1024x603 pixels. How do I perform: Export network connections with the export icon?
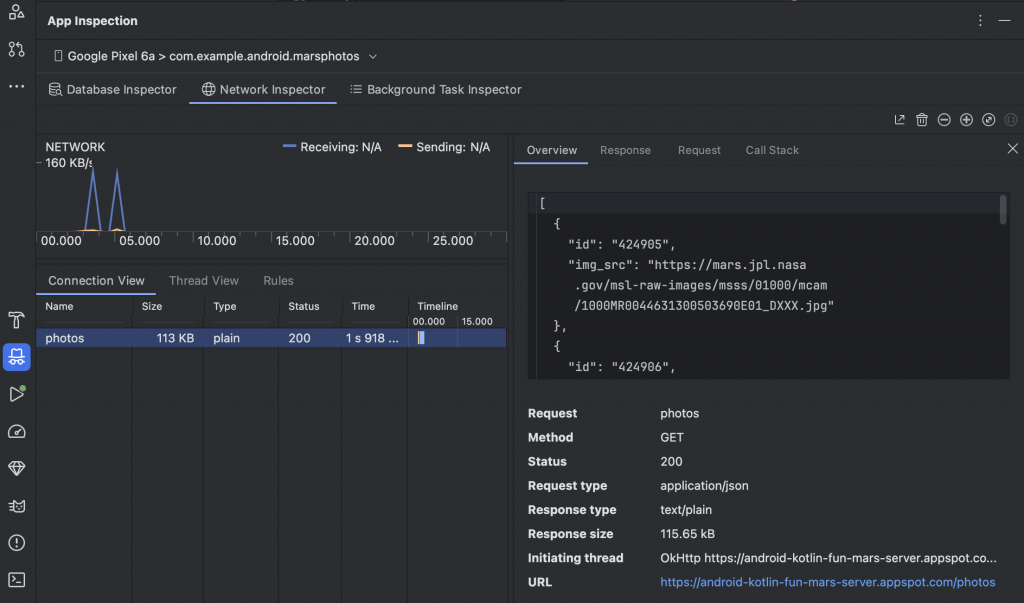point(900,120)
